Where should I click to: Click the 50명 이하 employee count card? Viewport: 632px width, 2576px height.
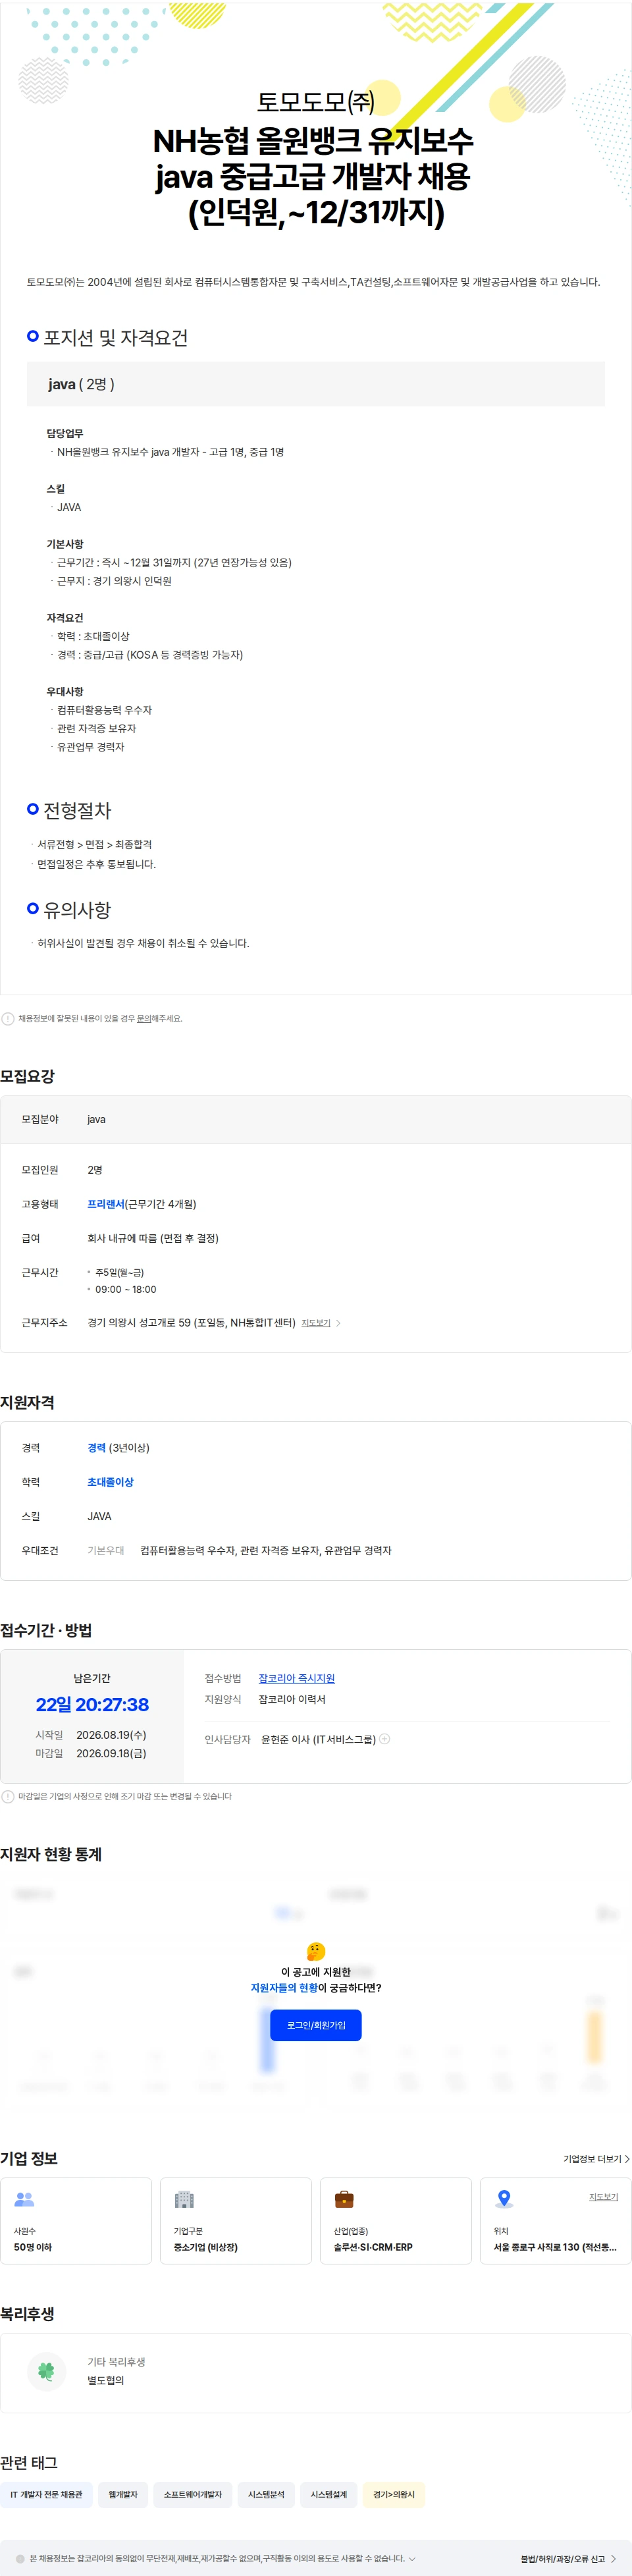[x=76, y=2221]
